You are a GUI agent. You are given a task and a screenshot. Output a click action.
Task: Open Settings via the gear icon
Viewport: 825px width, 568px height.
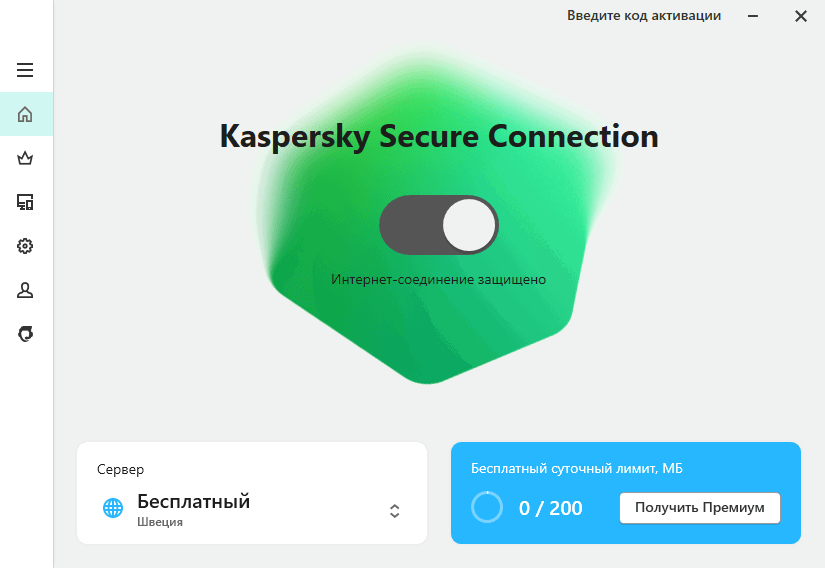coord(25,246)
